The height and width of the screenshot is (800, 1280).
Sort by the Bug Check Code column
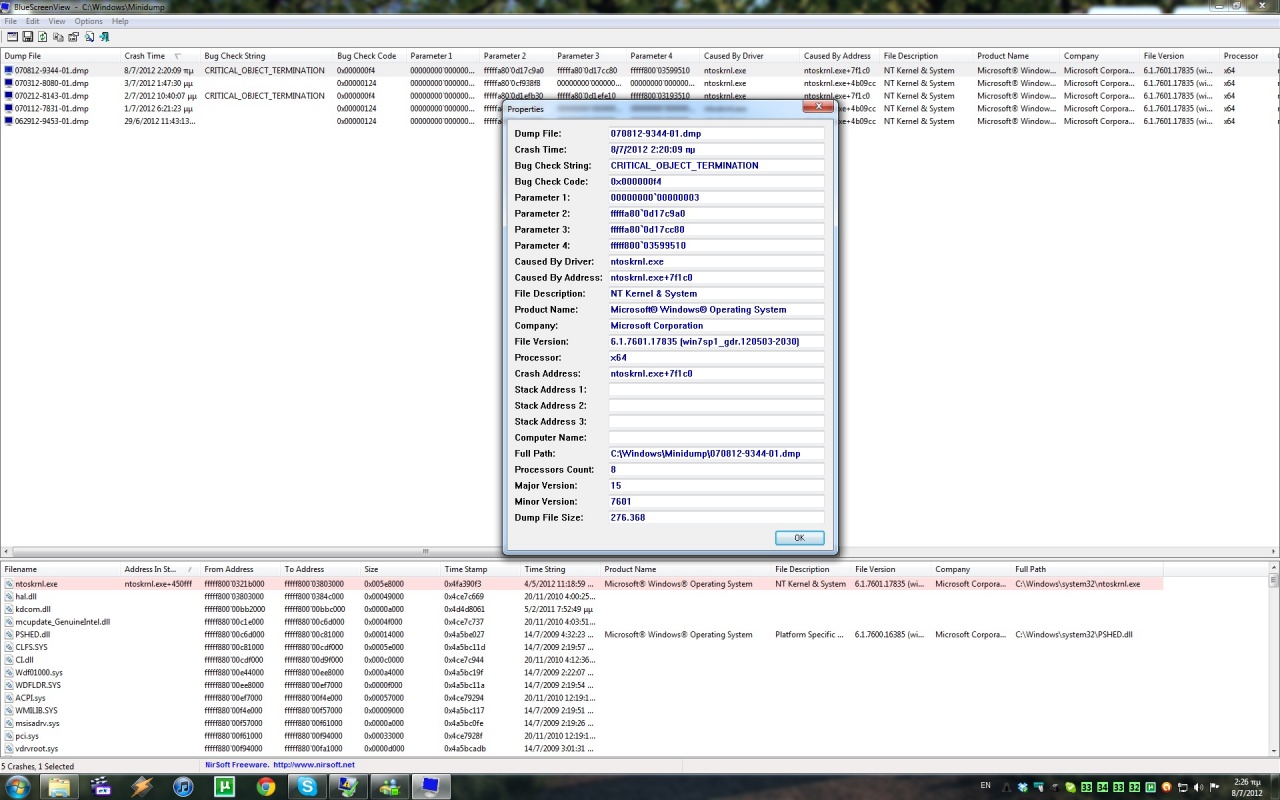click(370, 56)
